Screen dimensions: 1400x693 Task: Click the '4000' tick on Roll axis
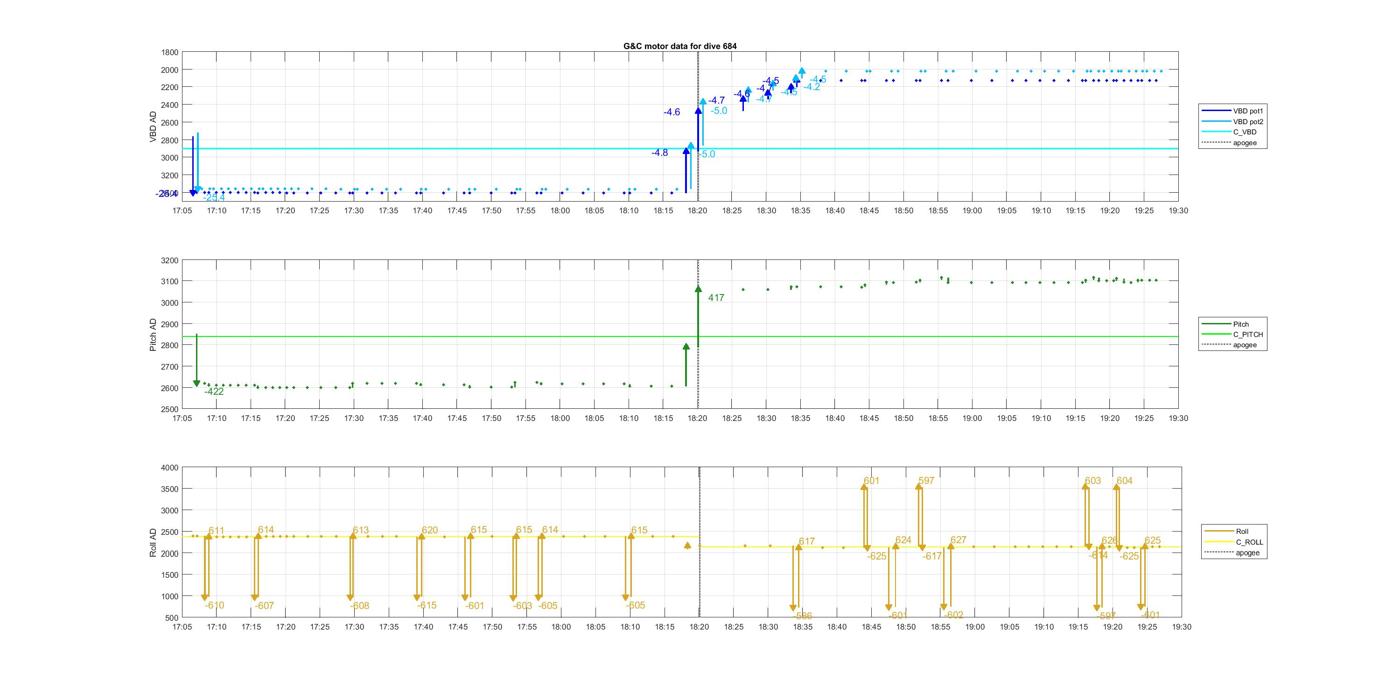[169, 468]
